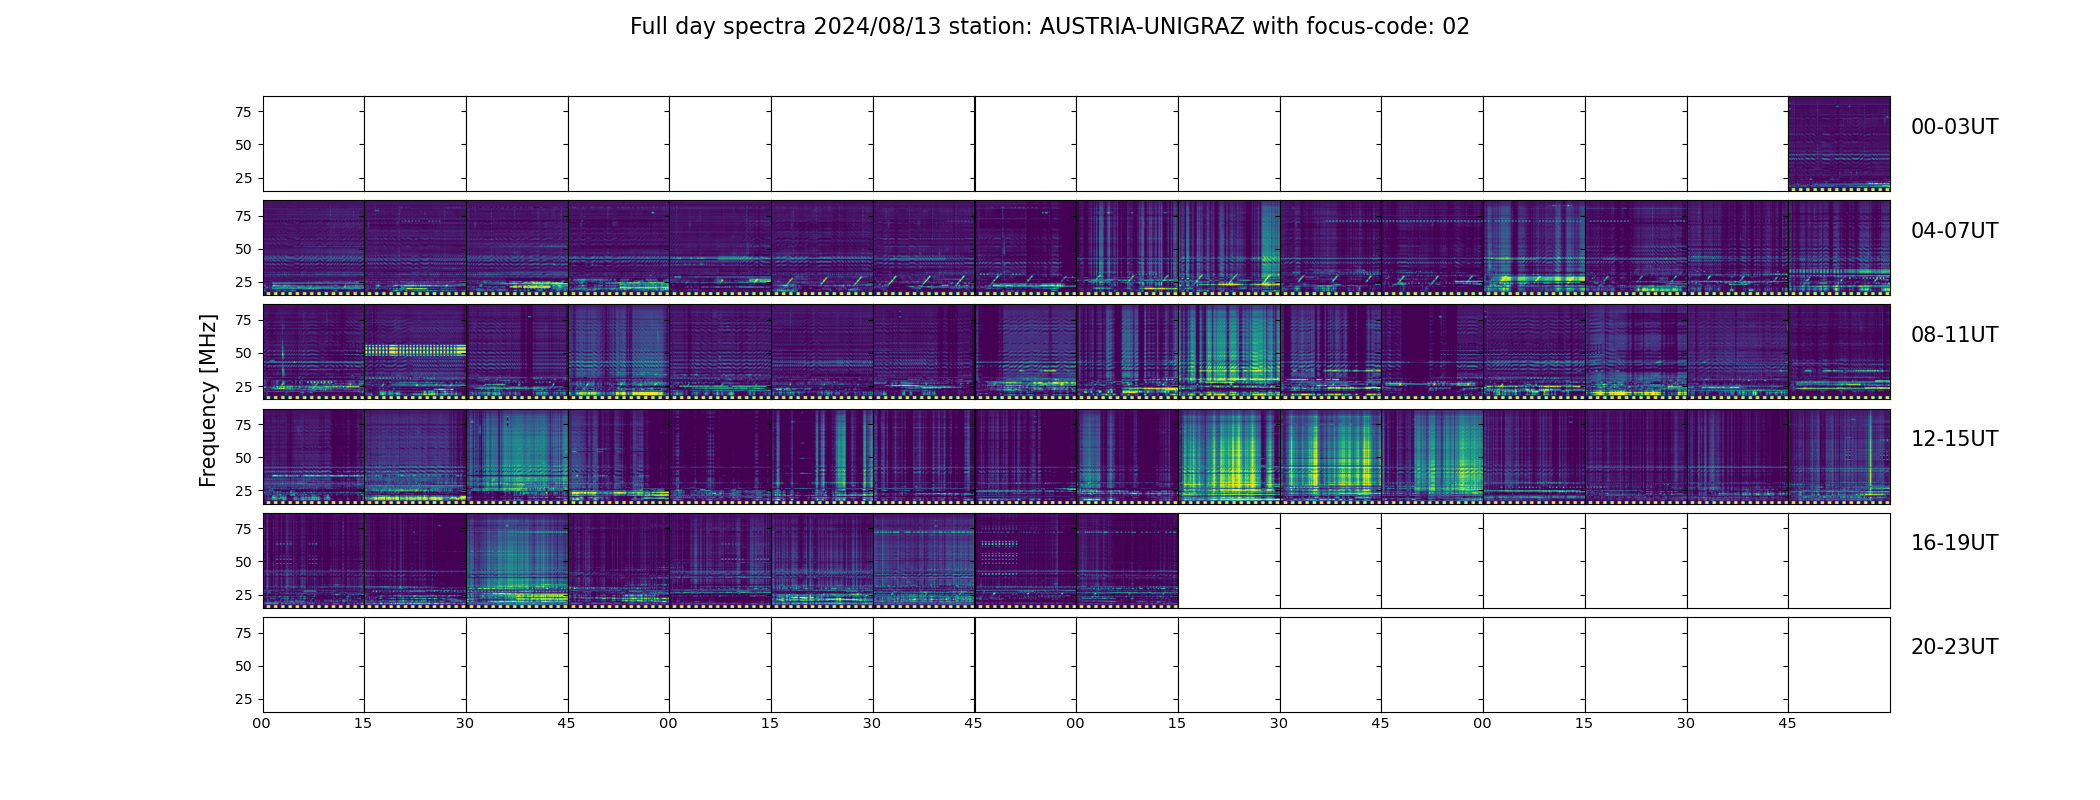Open the bright yellow 14:15 spectrogram panel
This screenshot has height=800, width=2100.
point(1229,456)
